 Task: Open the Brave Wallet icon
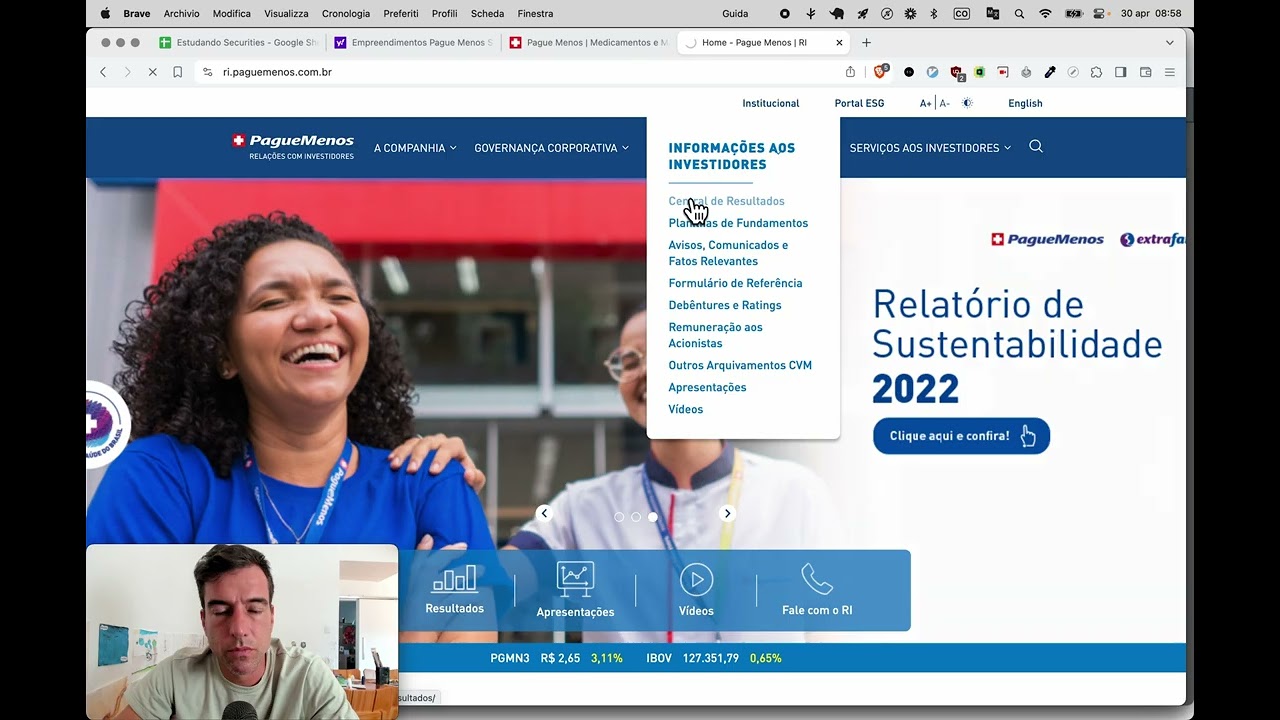point(1146,72)
